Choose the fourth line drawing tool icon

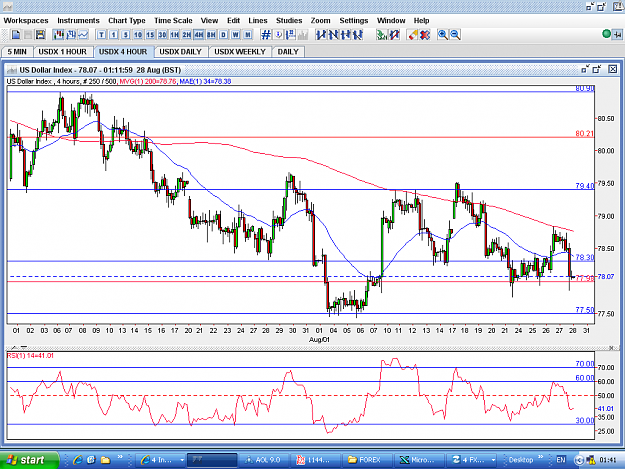(x=358, y=35)
